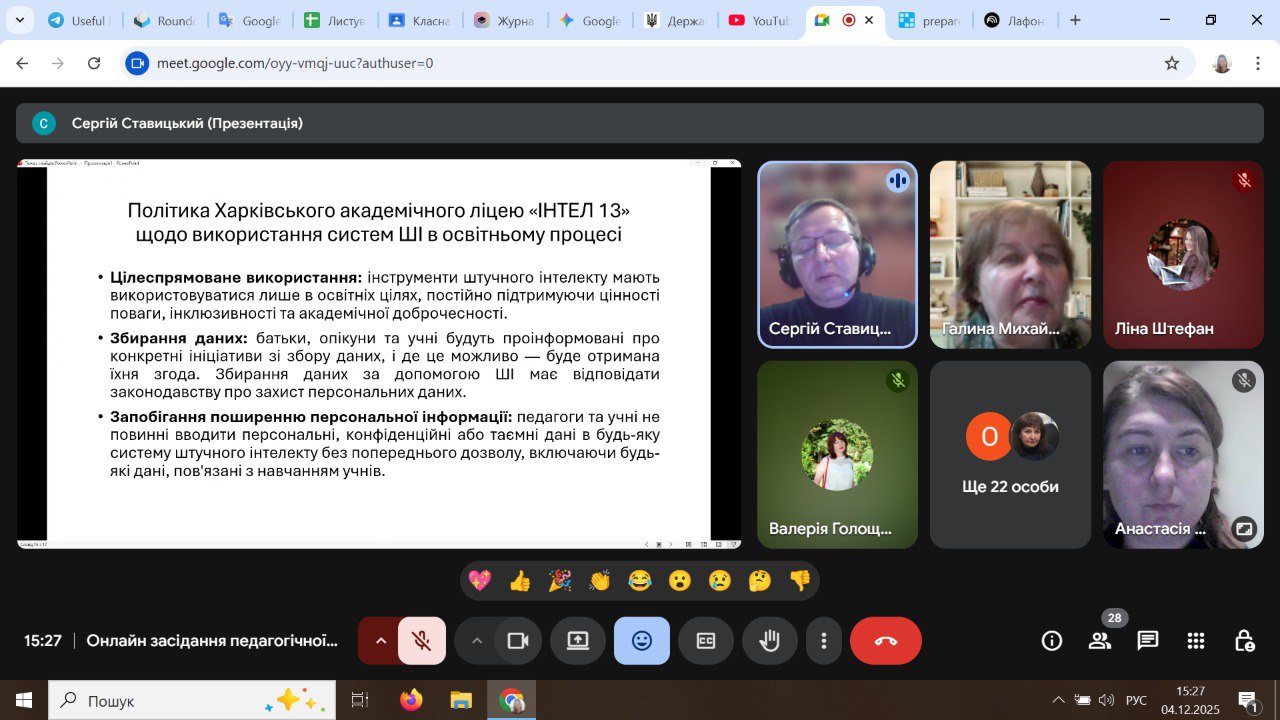Screen dimensions: 1280x720
Task: Turn on closed captions
Action: pos(706,641)
